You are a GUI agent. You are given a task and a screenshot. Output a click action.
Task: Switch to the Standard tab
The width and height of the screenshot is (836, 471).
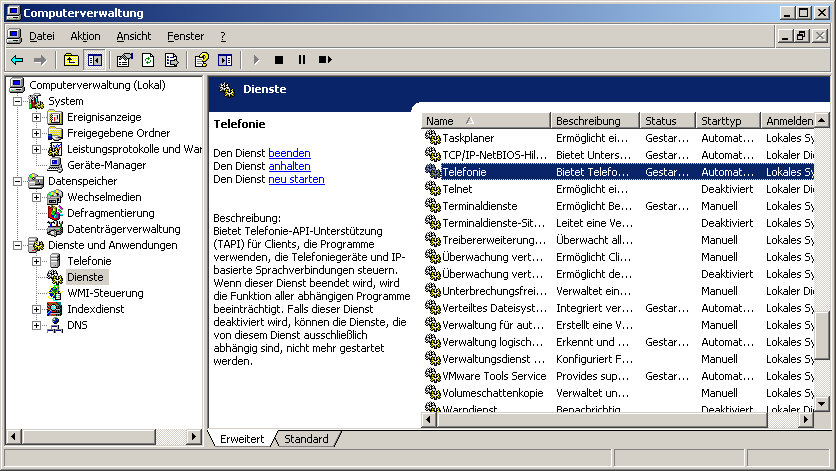[305, 439]
